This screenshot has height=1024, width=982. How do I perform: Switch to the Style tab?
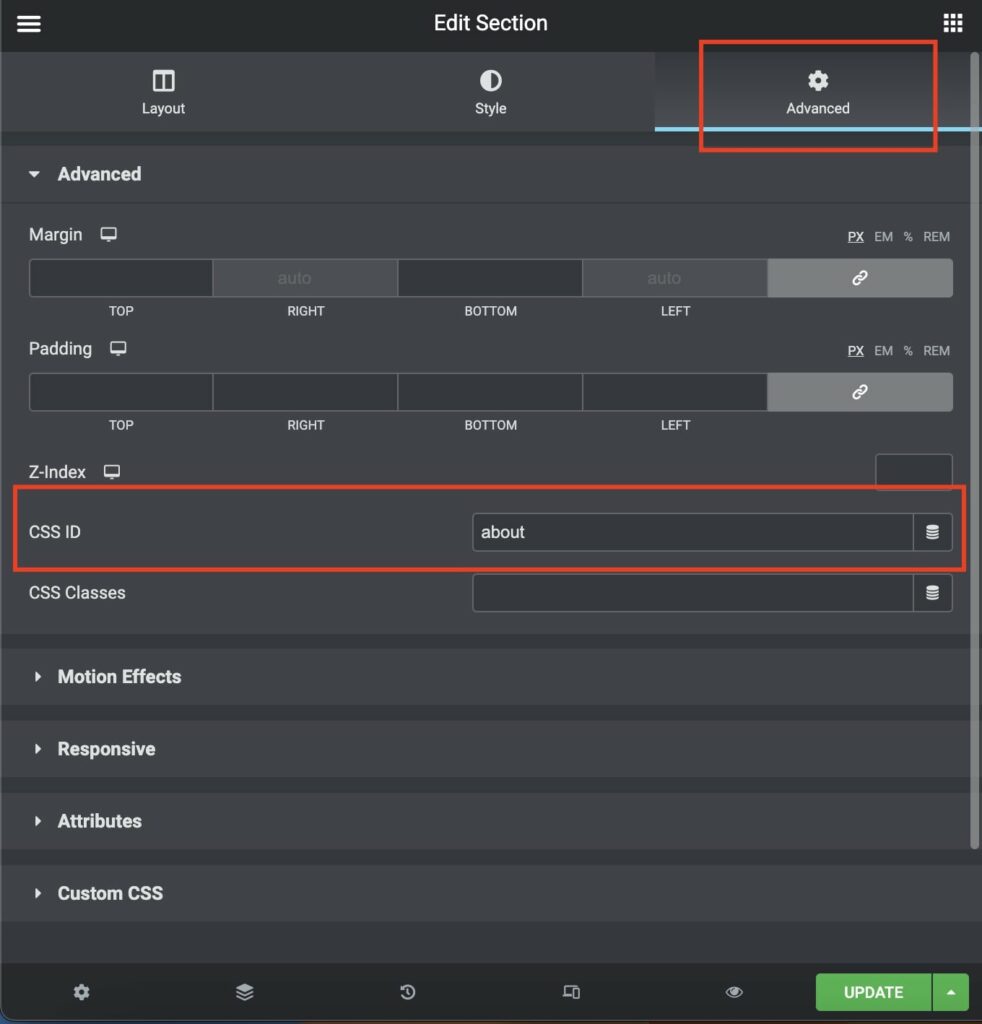[490, 92]
